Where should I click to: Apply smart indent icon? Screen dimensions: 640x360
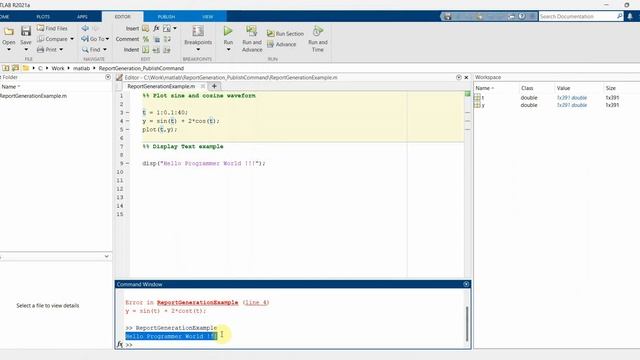[x=146, y=50]
